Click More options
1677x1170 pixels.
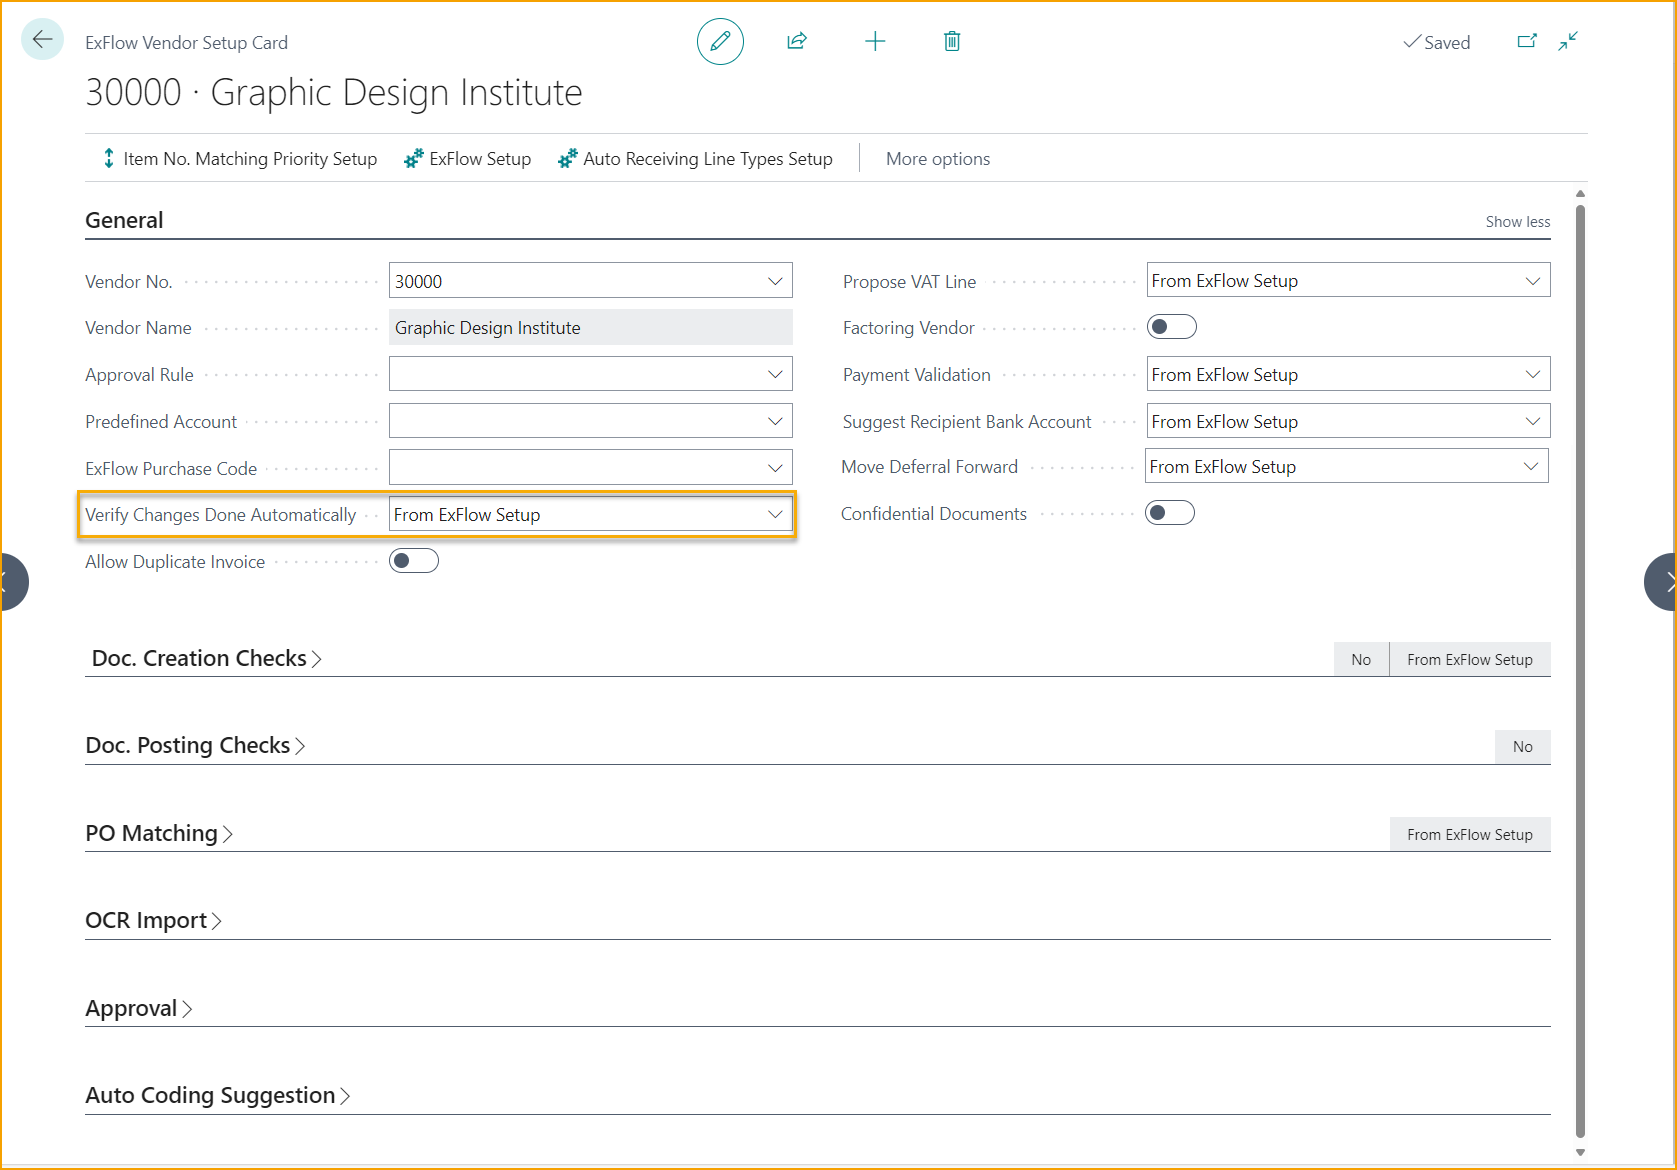pyautogui.click(x=938, y=159)
